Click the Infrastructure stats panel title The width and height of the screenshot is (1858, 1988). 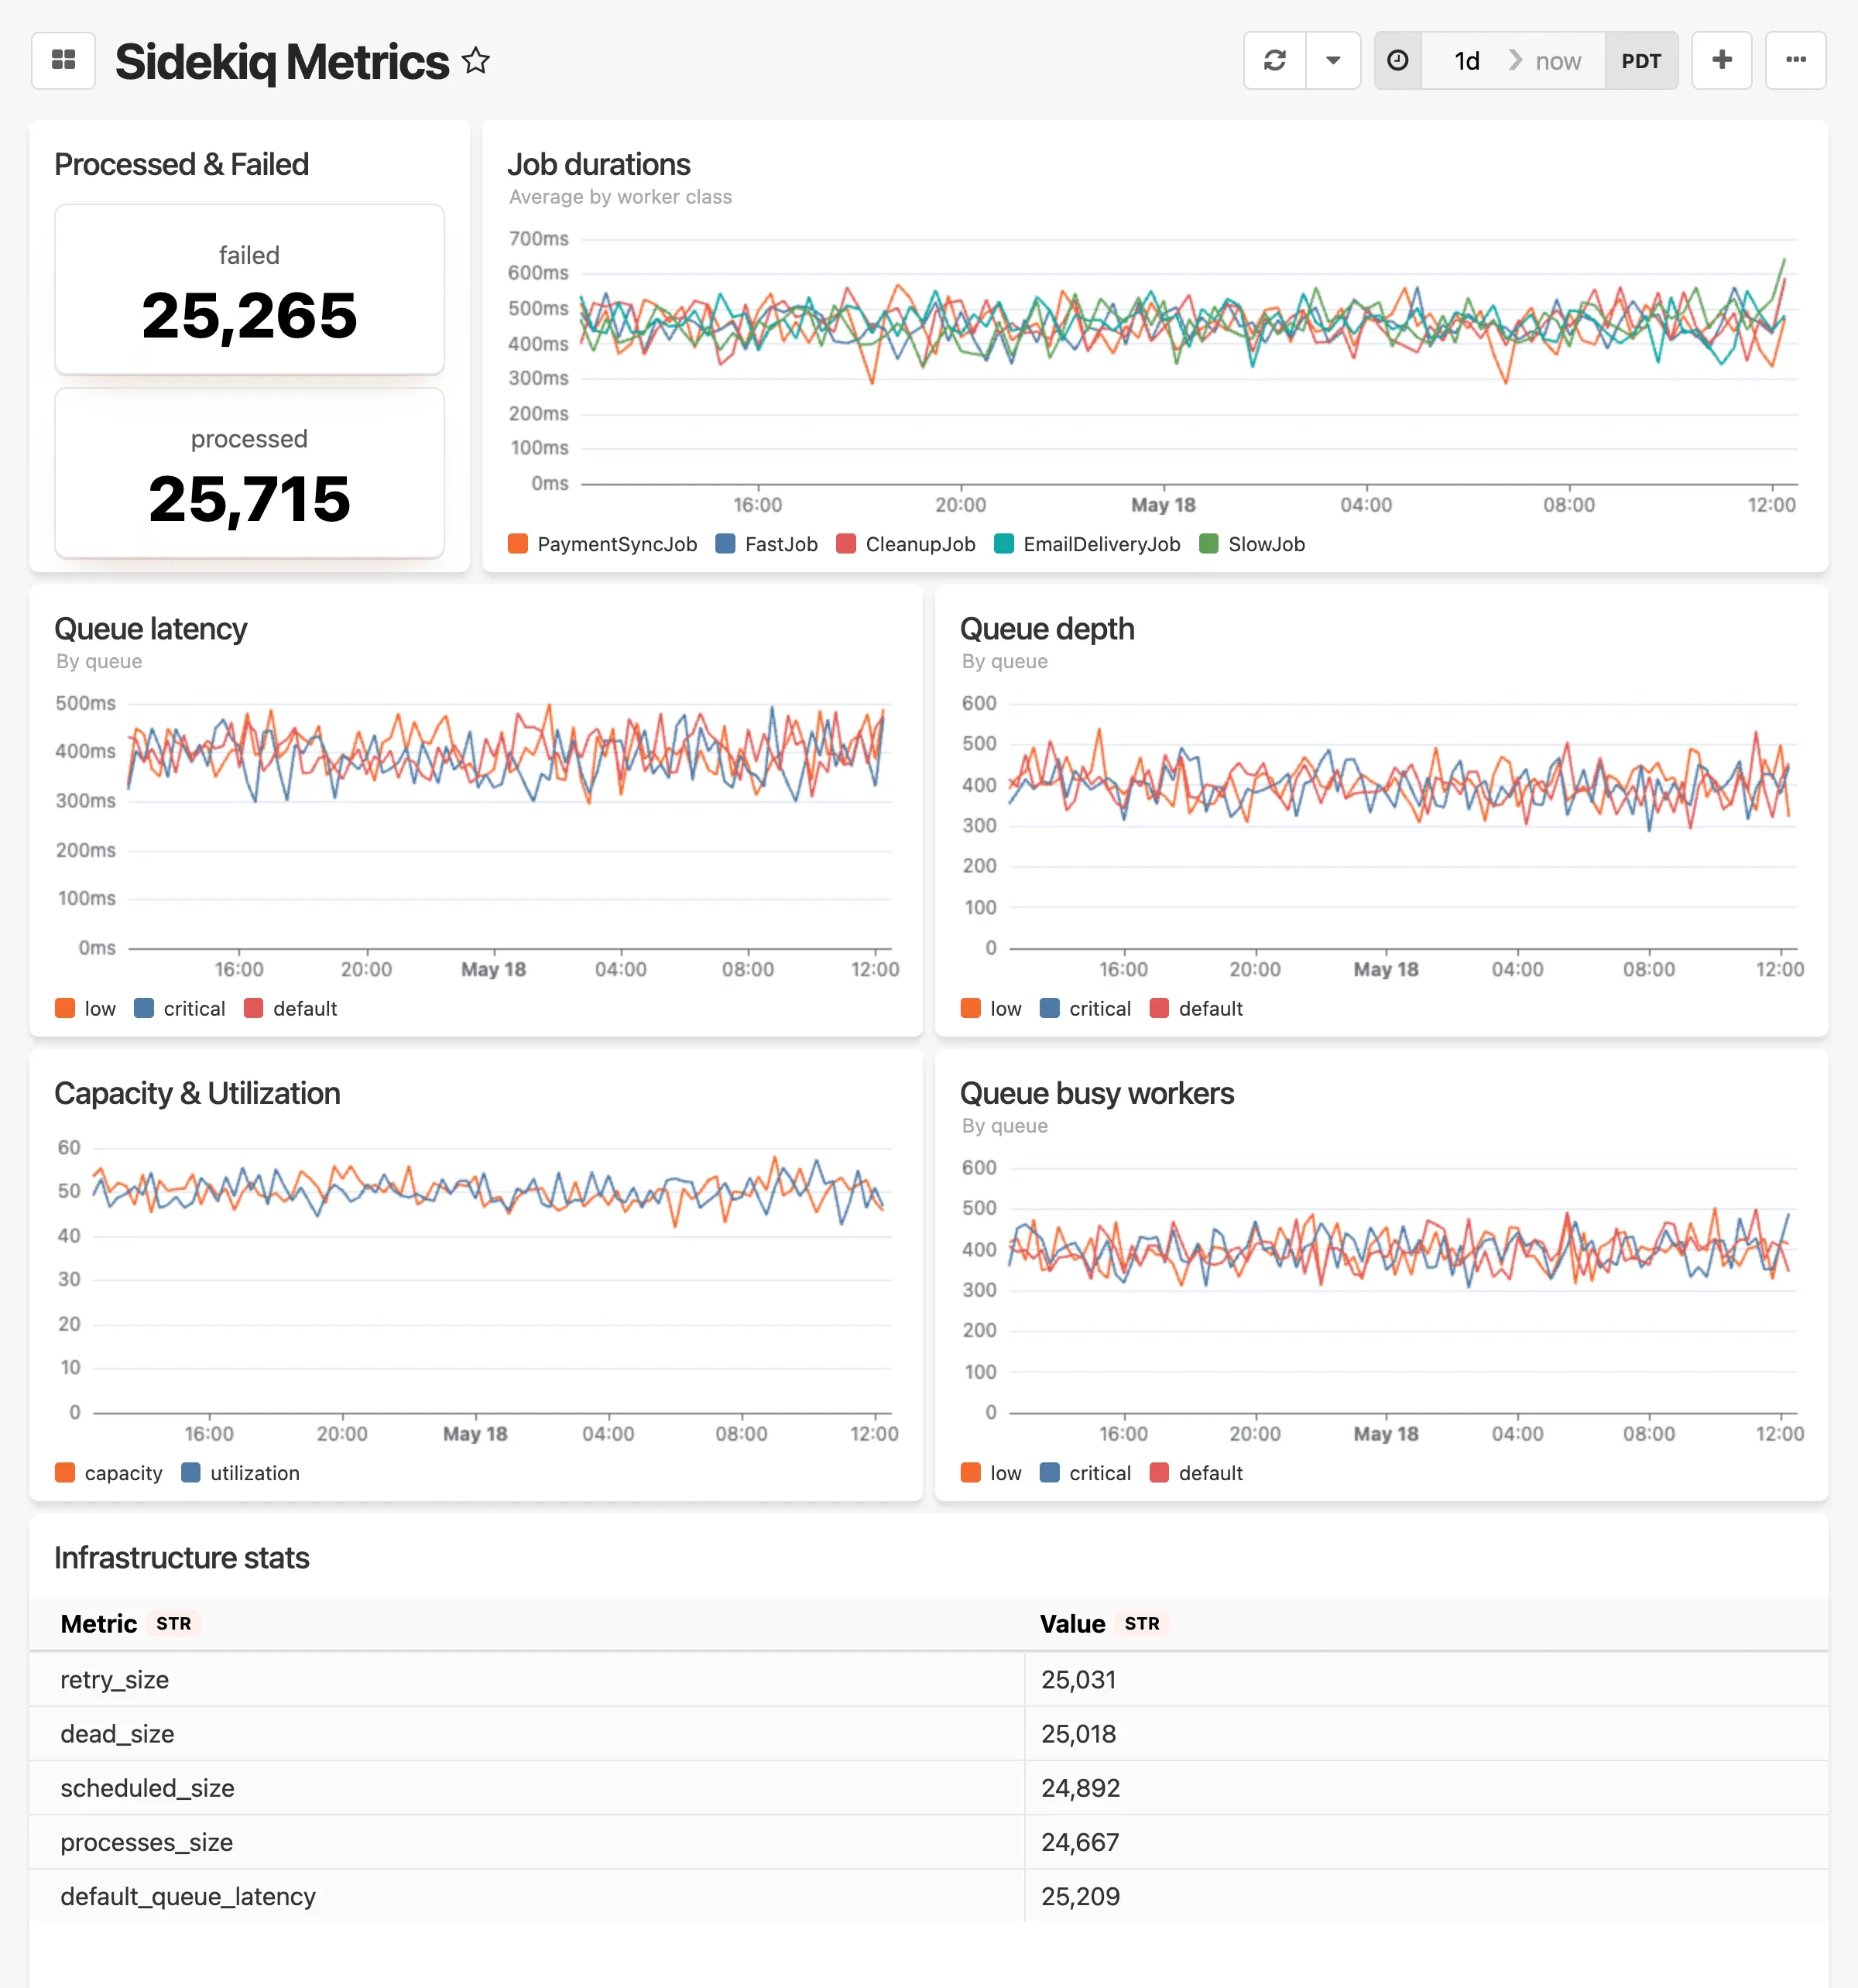tap(181, 1557)
